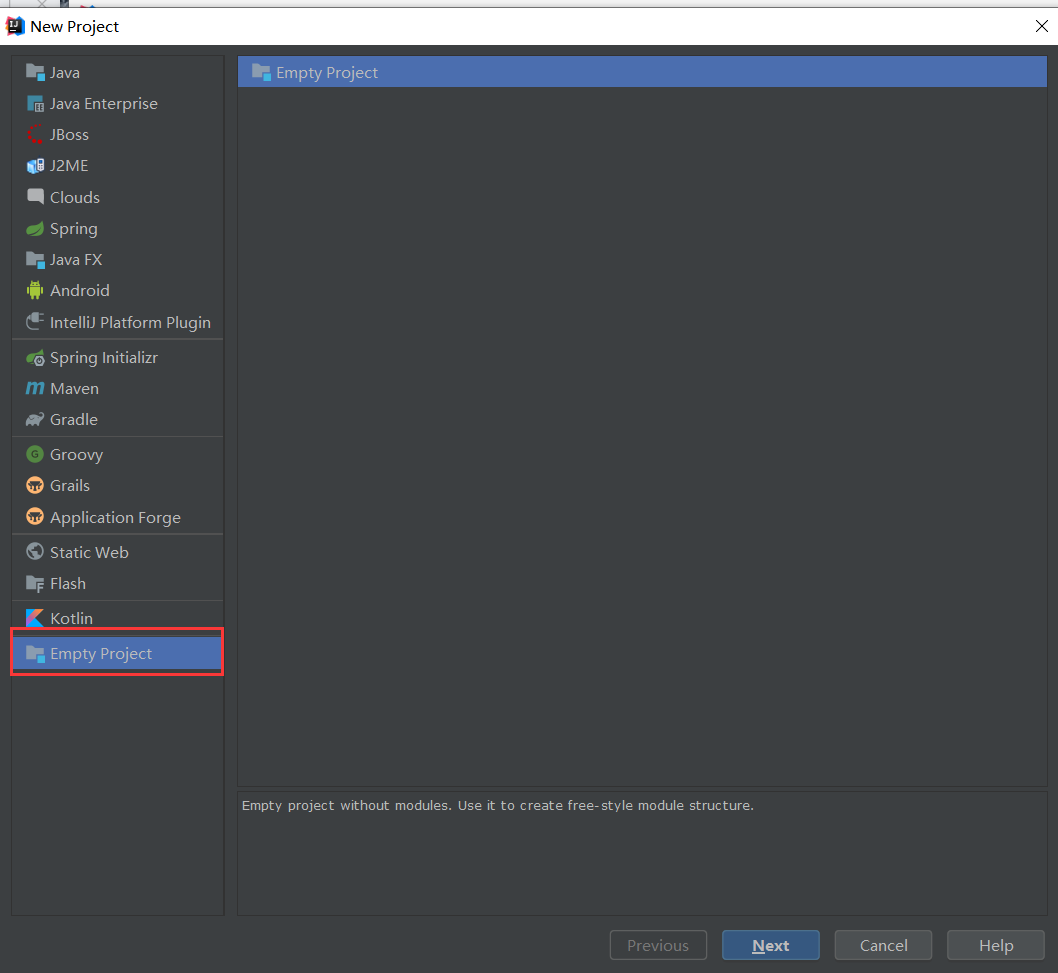Pick the Flash folder icon
Screen dimensions: 1058x973
click(35, 583)
